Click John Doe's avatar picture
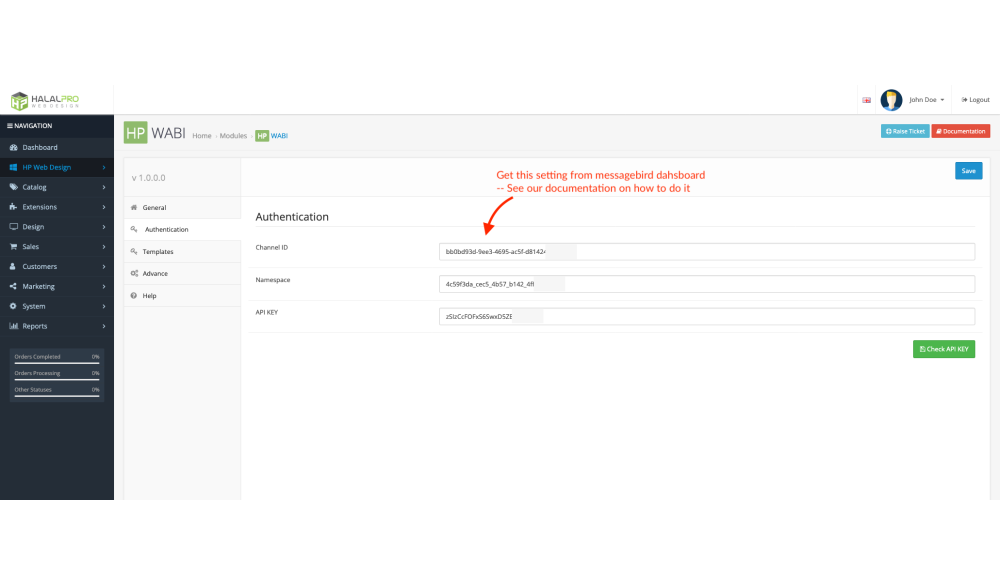The image size is (1000, 585). (x=891, y=100)
